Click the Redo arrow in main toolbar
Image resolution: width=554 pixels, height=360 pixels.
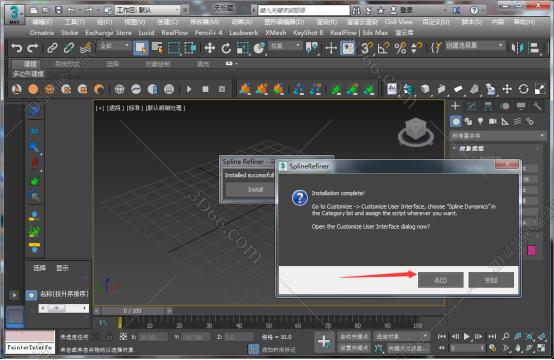click(33, 48)
